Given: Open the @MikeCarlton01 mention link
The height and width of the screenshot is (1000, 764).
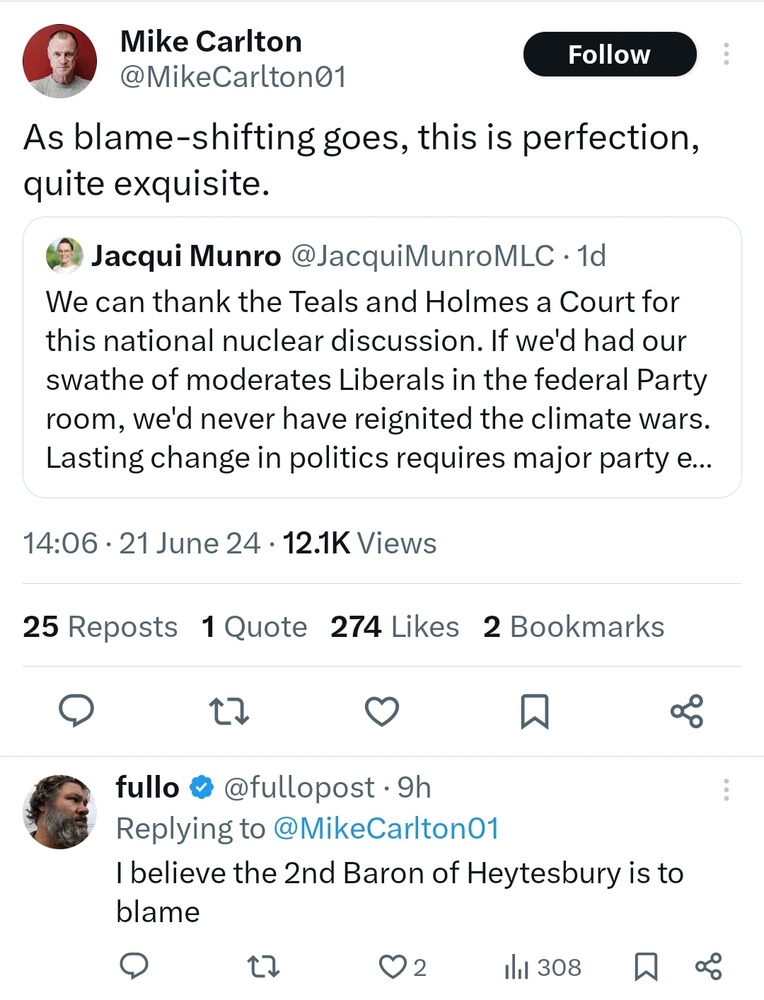Looking at the screenshot, I should click(x=383, y=828).
